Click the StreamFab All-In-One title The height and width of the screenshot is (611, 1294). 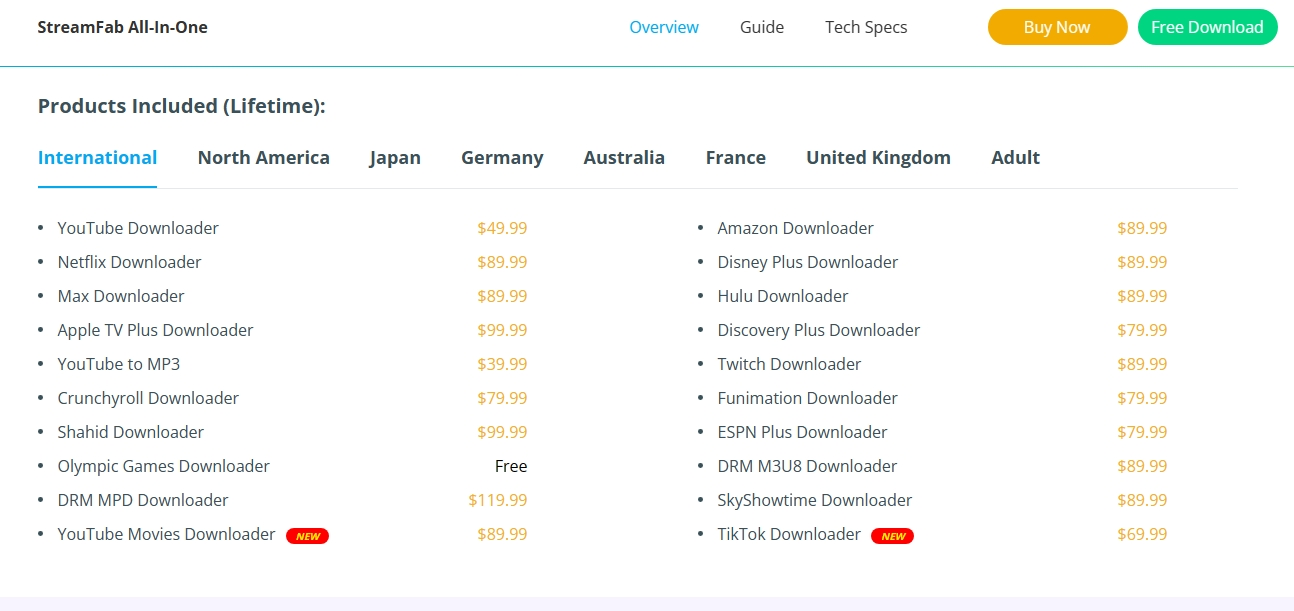(122, 27)
